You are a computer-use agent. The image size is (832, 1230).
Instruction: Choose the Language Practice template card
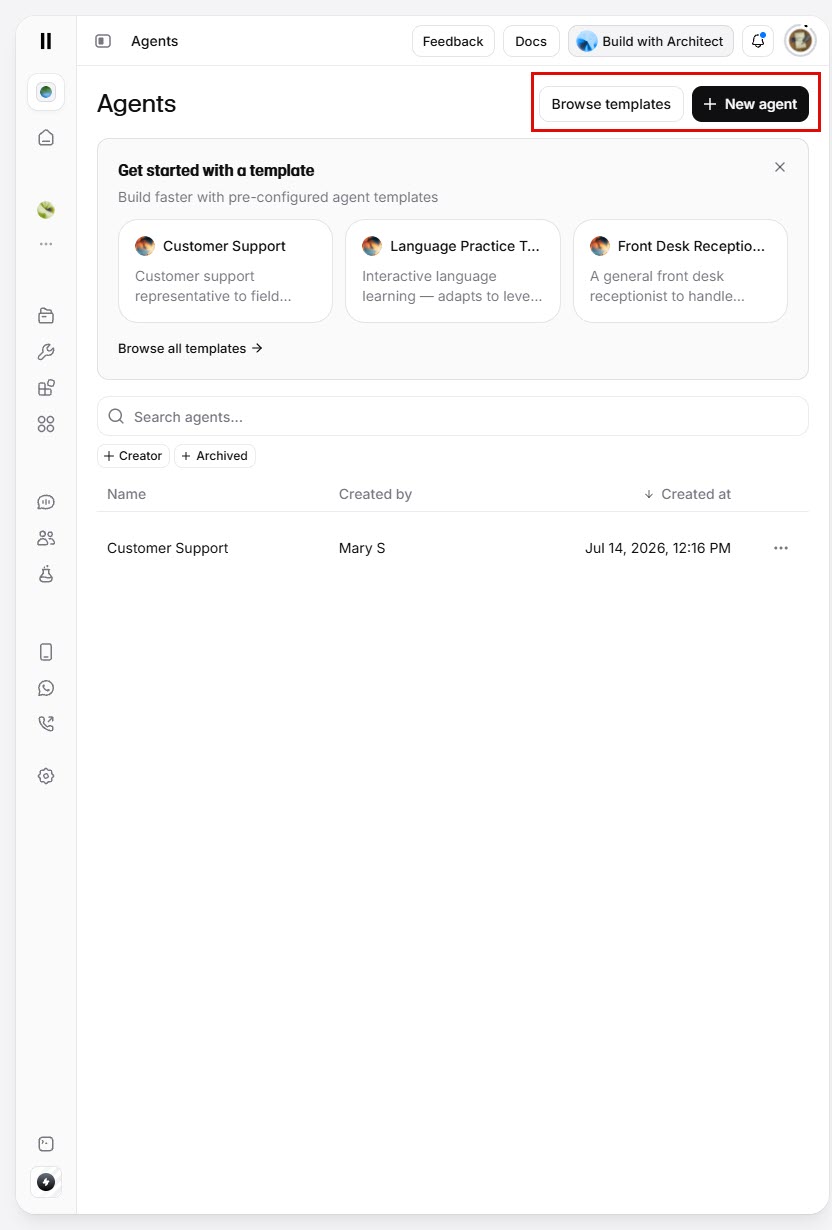(453, 271)
